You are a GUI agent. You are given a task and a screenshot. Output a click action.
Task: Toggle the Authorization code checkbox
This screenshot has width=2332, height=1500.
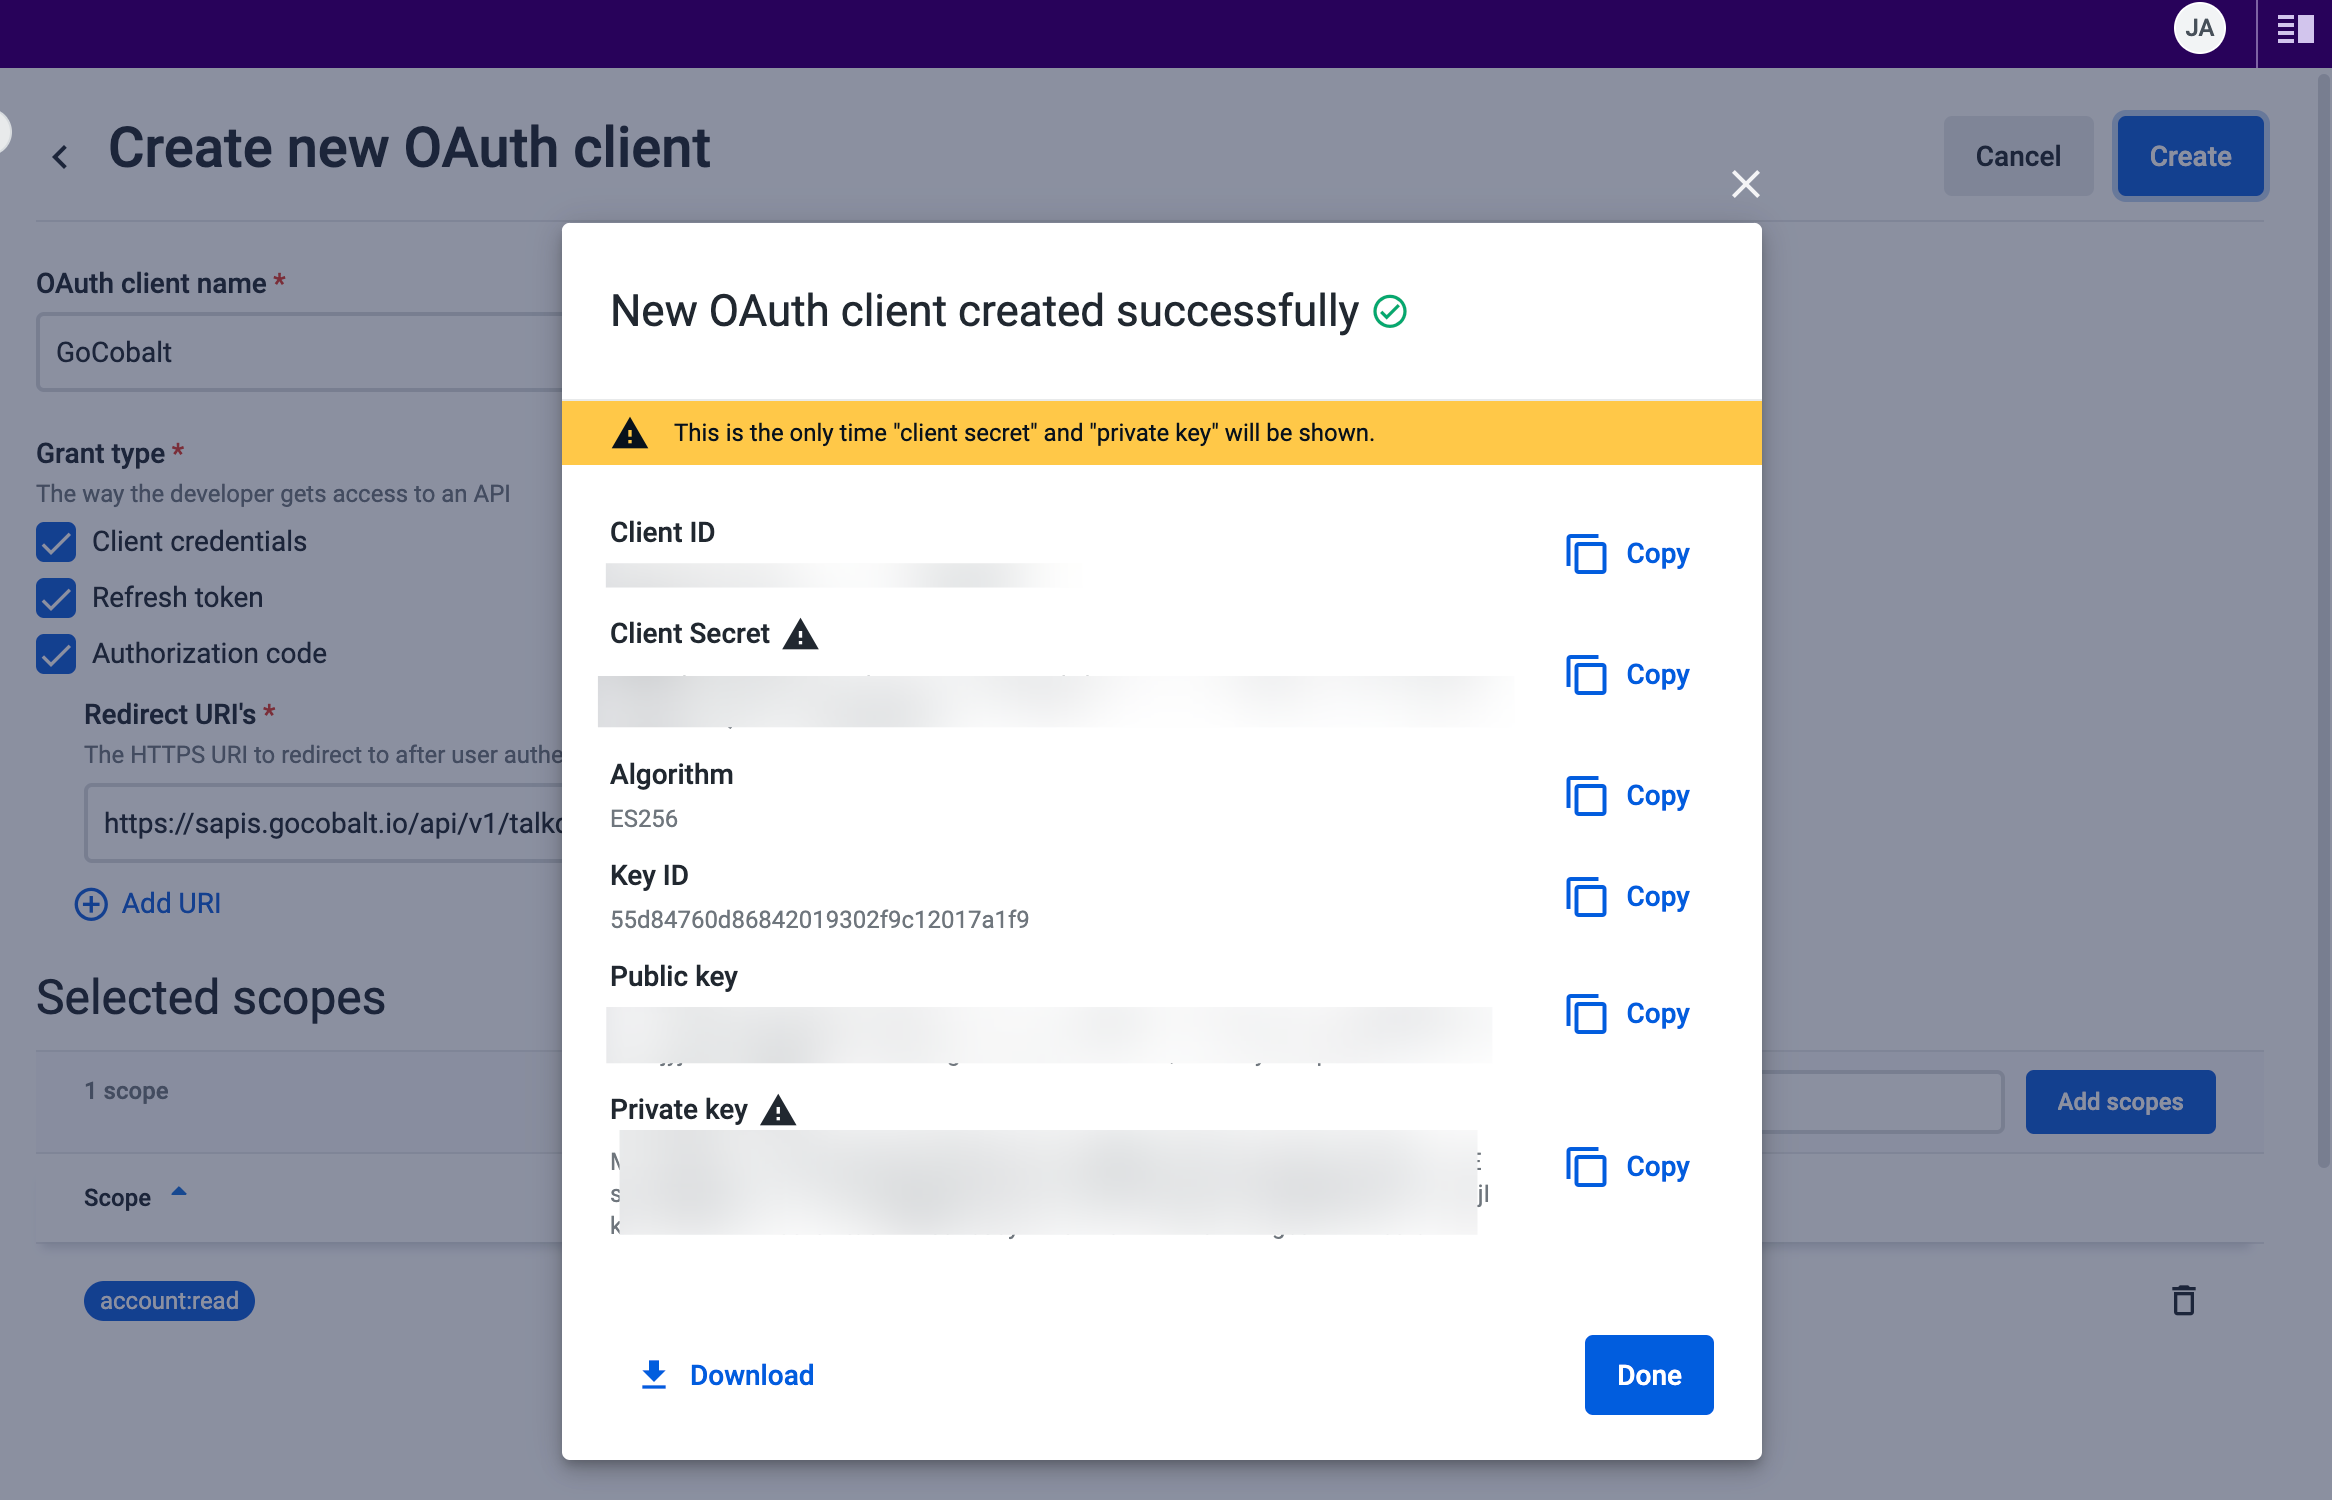pos(56,654)
